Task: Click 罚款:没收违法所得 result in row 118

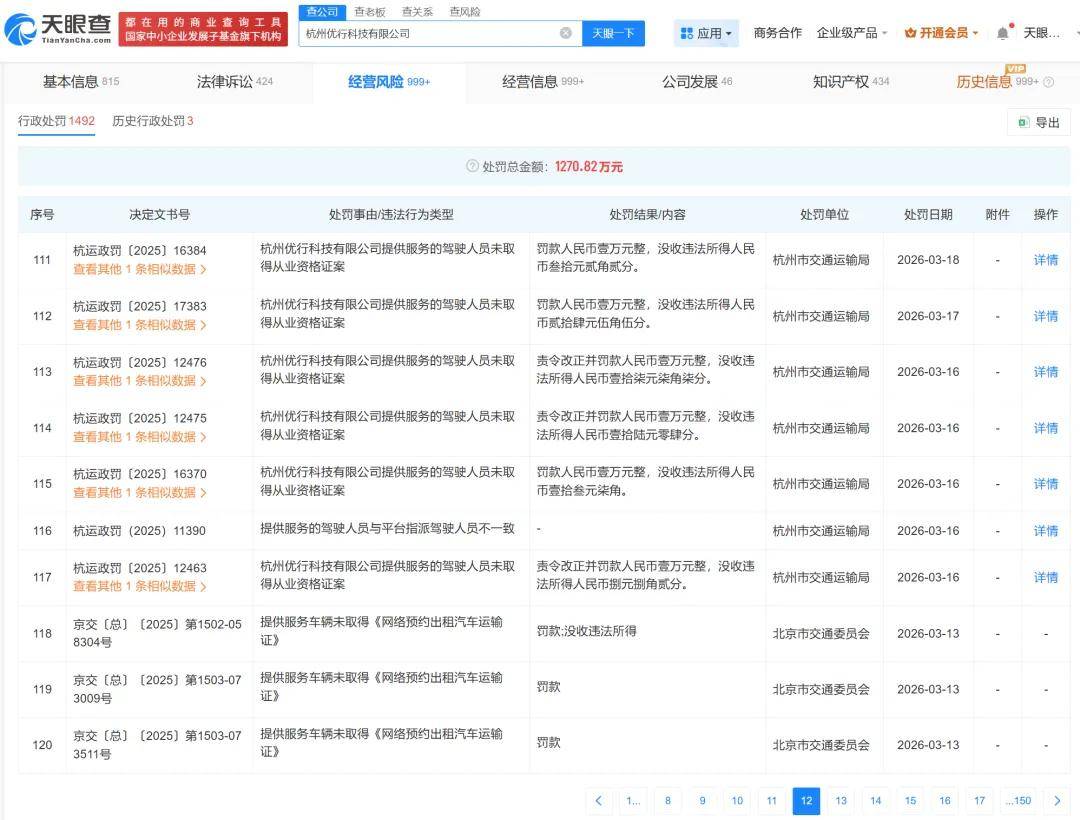Action: click(586, 631)
